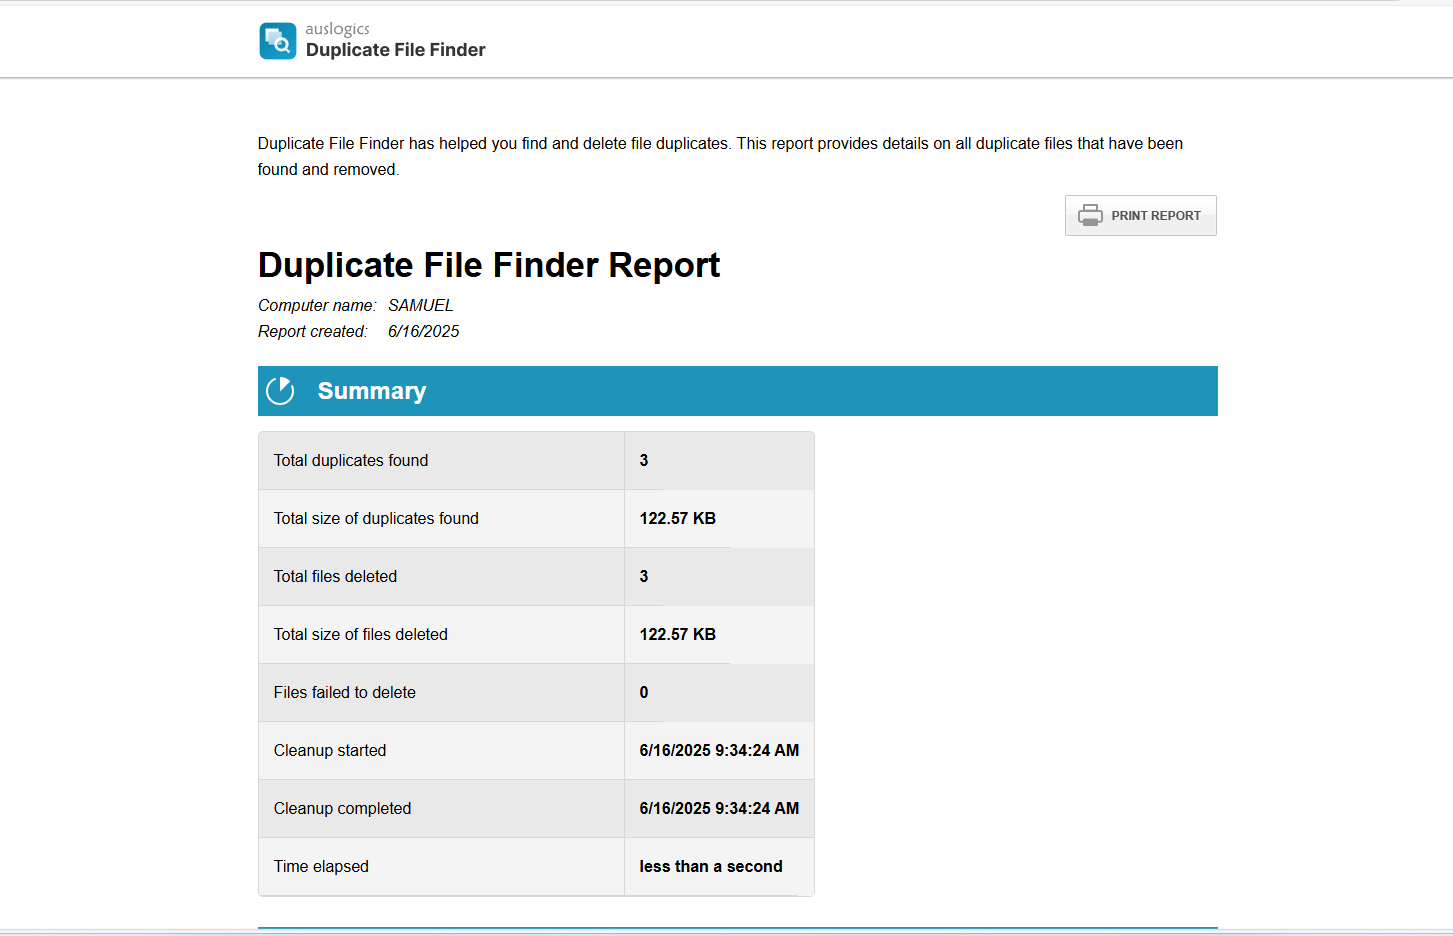The image size is (1453, 936).
Task: Select the 'Duplicate File Finder Report' heading
Action: pyautogui.click(x=488, y=265)
